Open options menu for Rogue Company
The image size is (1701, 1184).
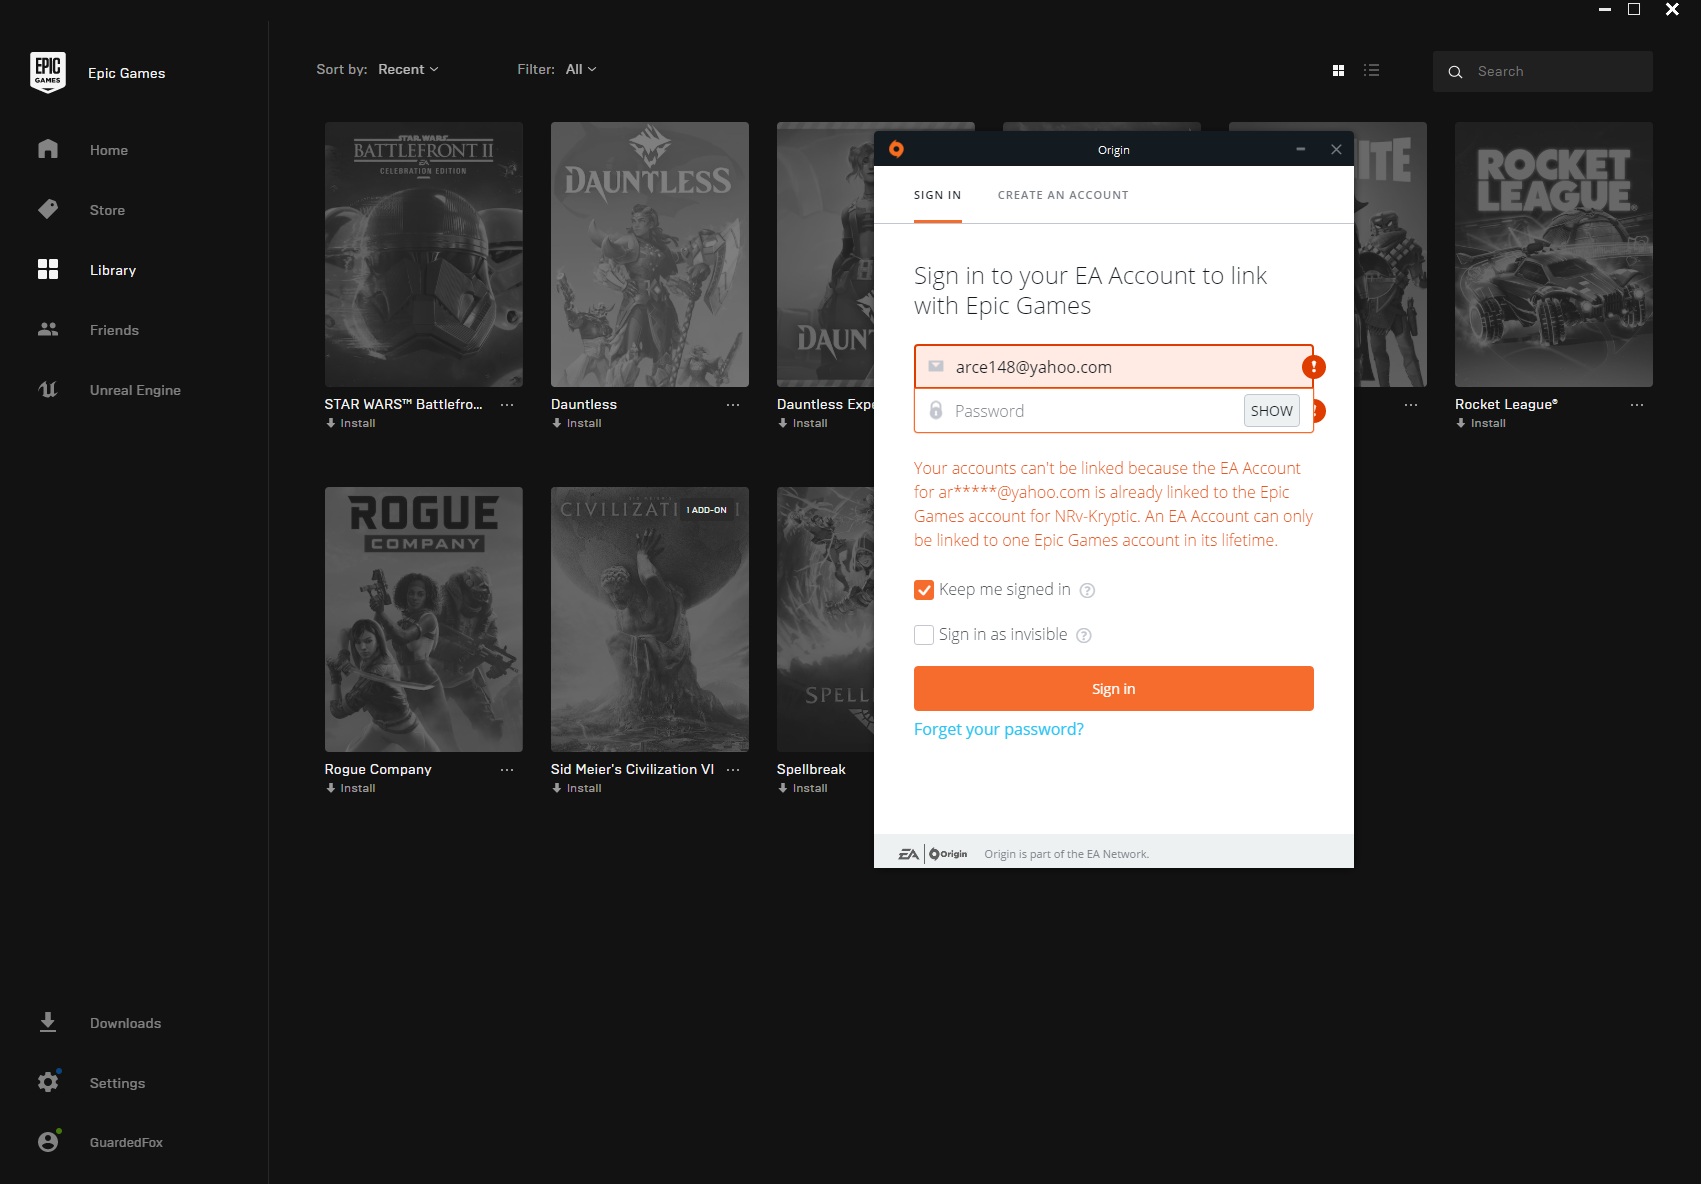point(507,770)
